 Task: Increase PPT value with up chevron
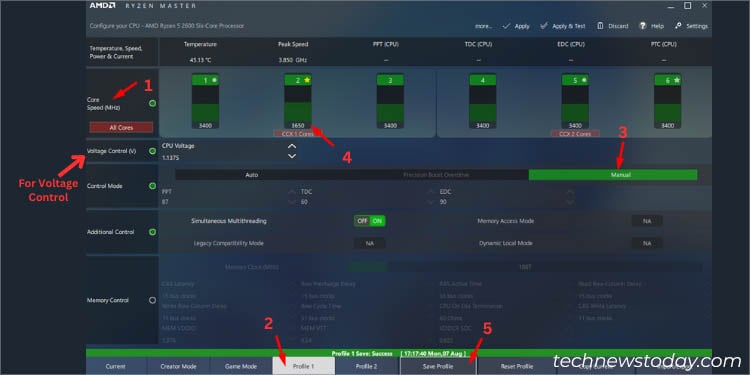[x=292, y=192]
